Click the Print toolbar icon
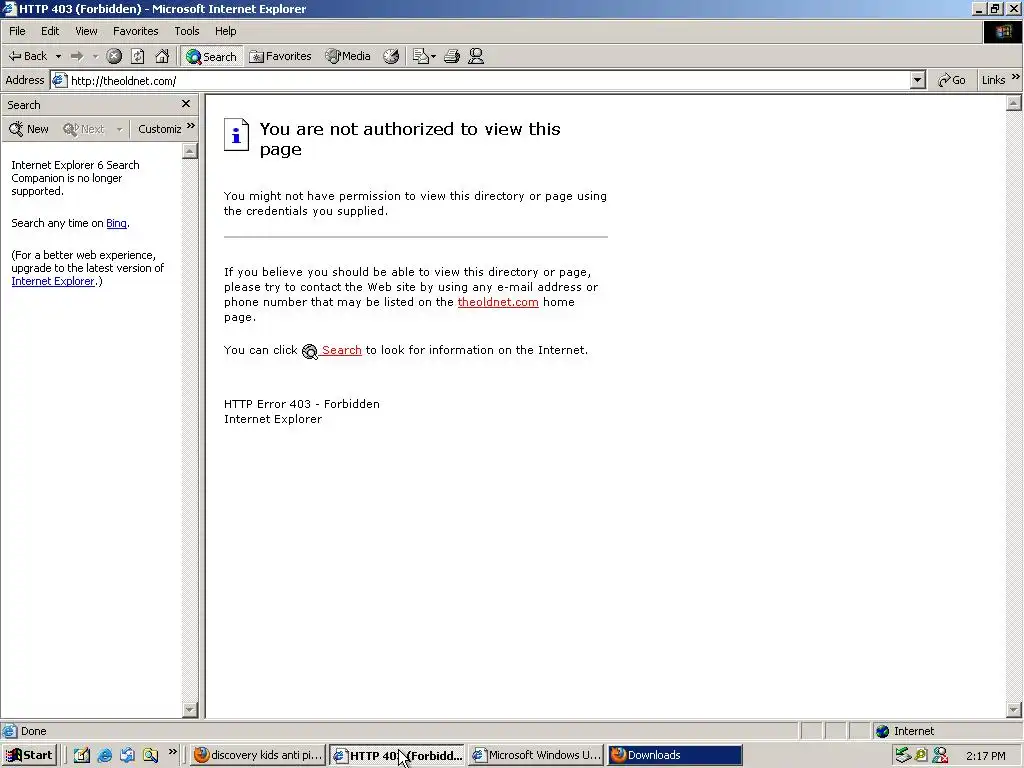 tap(452, 56)
